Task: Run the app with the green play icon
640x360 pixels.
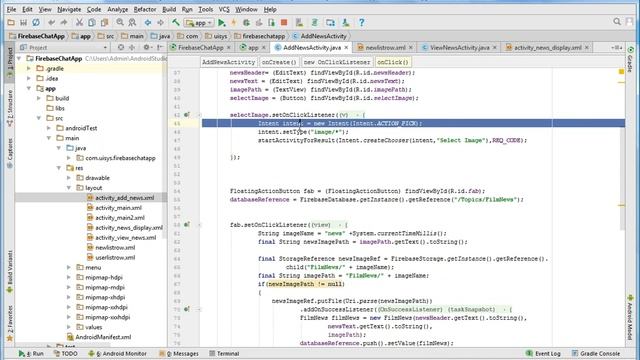Action: click(x=222, y=22)
